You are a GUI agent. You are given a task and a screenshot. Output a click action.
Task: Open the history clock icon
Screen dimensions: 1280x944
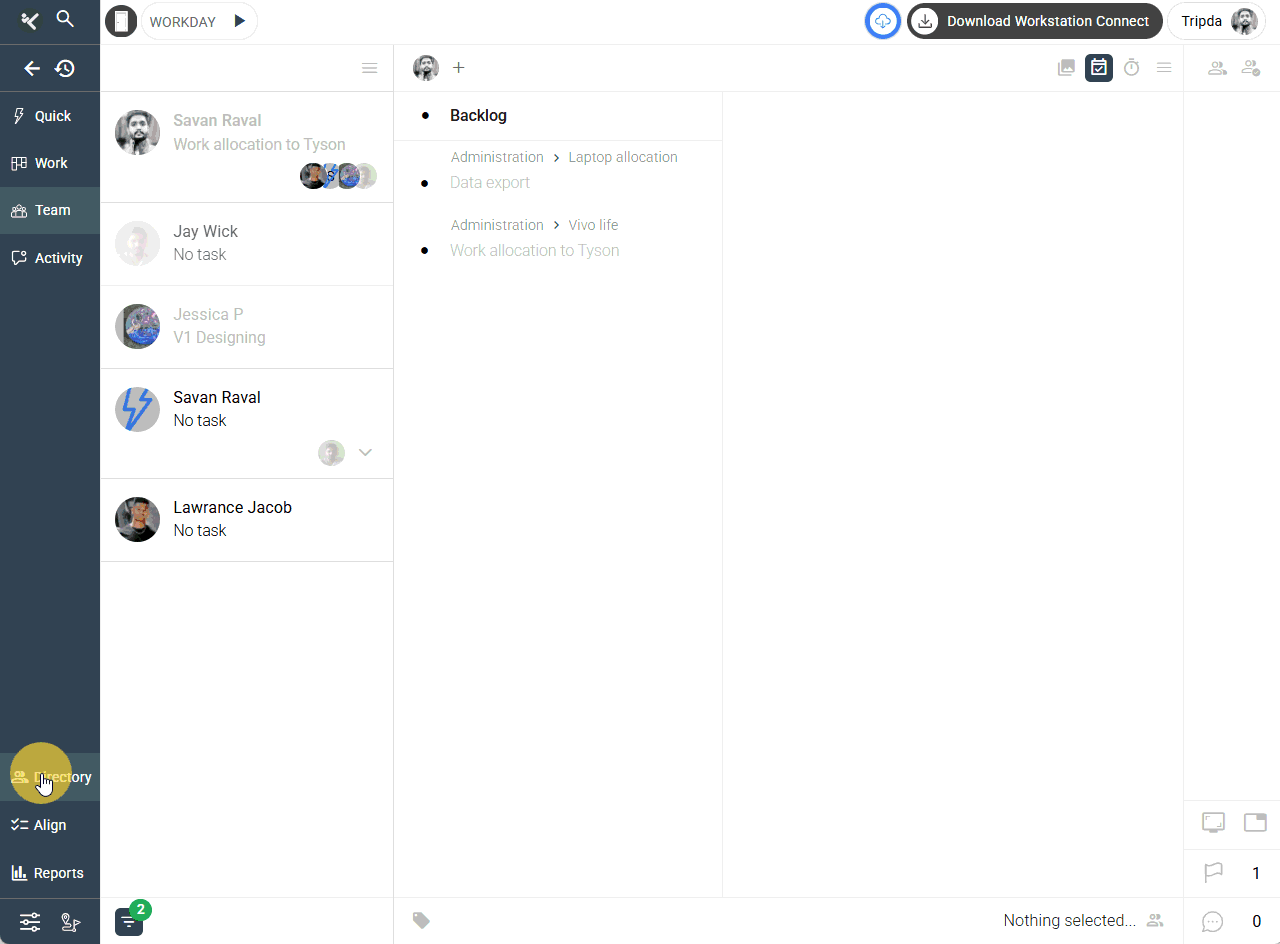pyautogui.click(x=65, y=69)
